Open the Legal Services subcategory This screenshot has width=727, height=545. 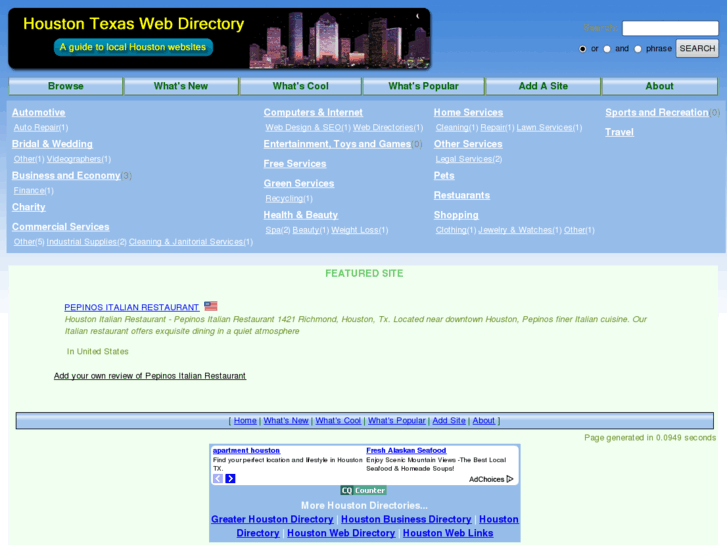coord(464,159)
